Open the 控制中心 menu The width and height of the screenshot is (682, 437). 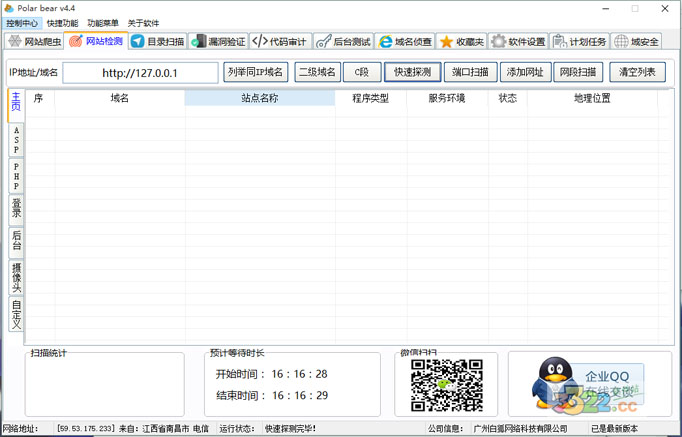tap(22, 23)
